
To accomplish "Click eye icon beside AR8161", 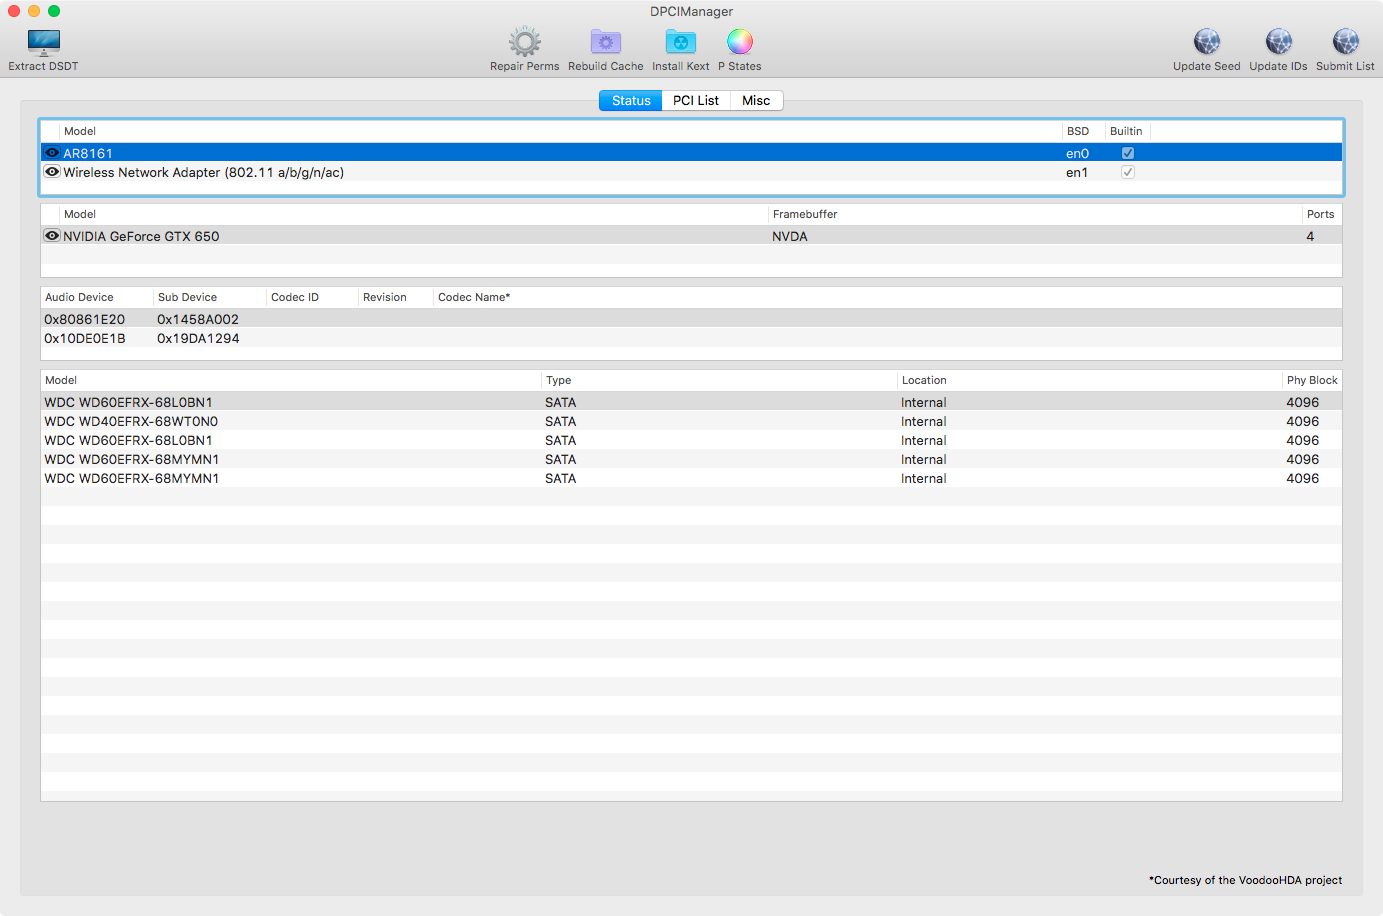I will pyautogui.click(x=52, y=153).
